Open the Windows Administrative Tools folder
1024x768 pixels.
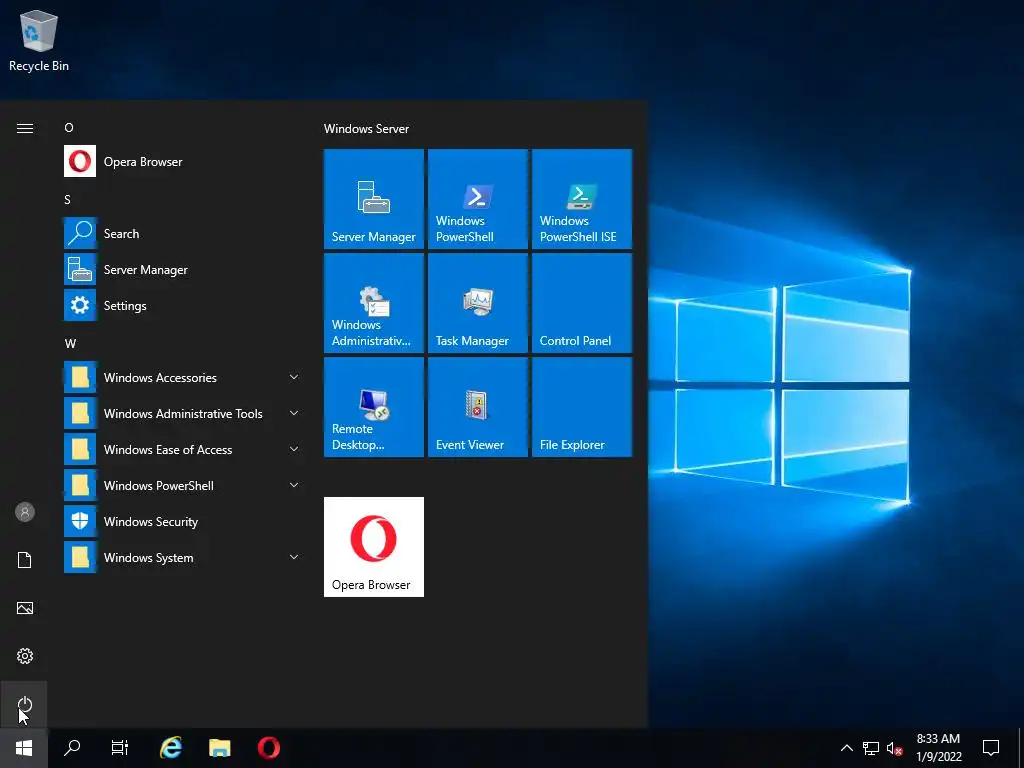tap(183, 414)
